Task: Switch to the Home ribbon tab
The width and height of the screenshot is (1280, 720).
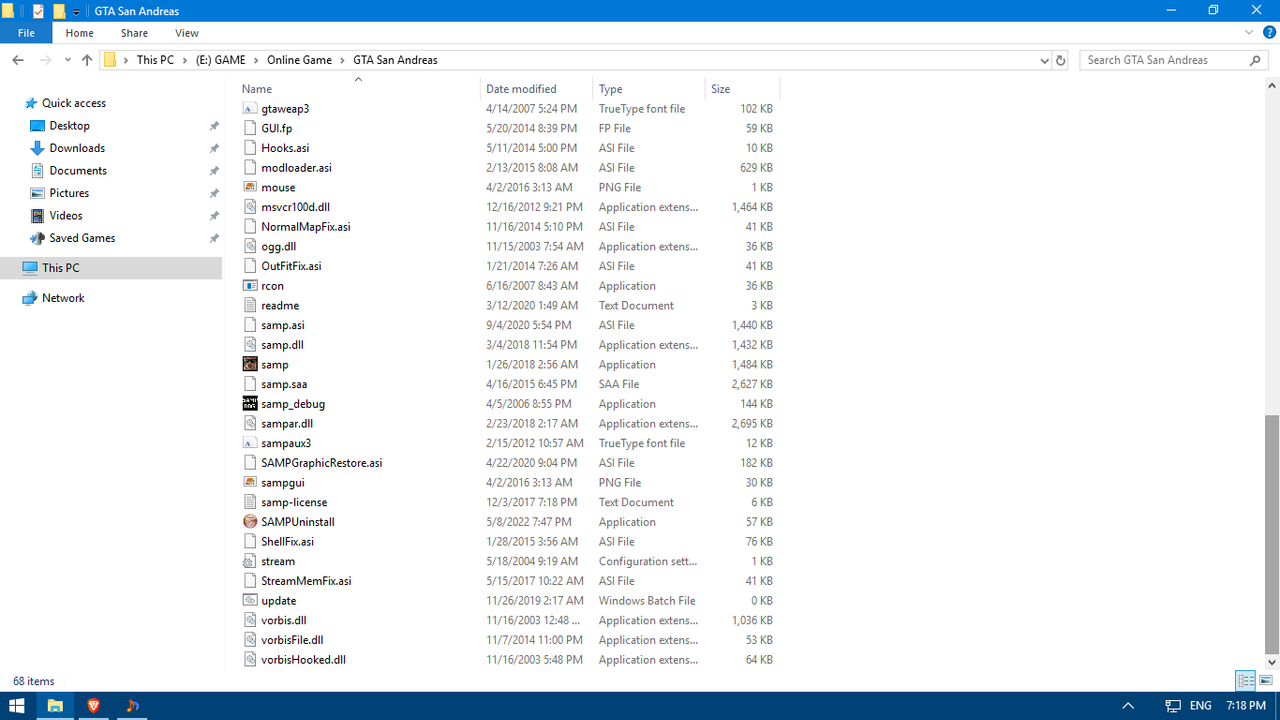Action: coord(80,33)
